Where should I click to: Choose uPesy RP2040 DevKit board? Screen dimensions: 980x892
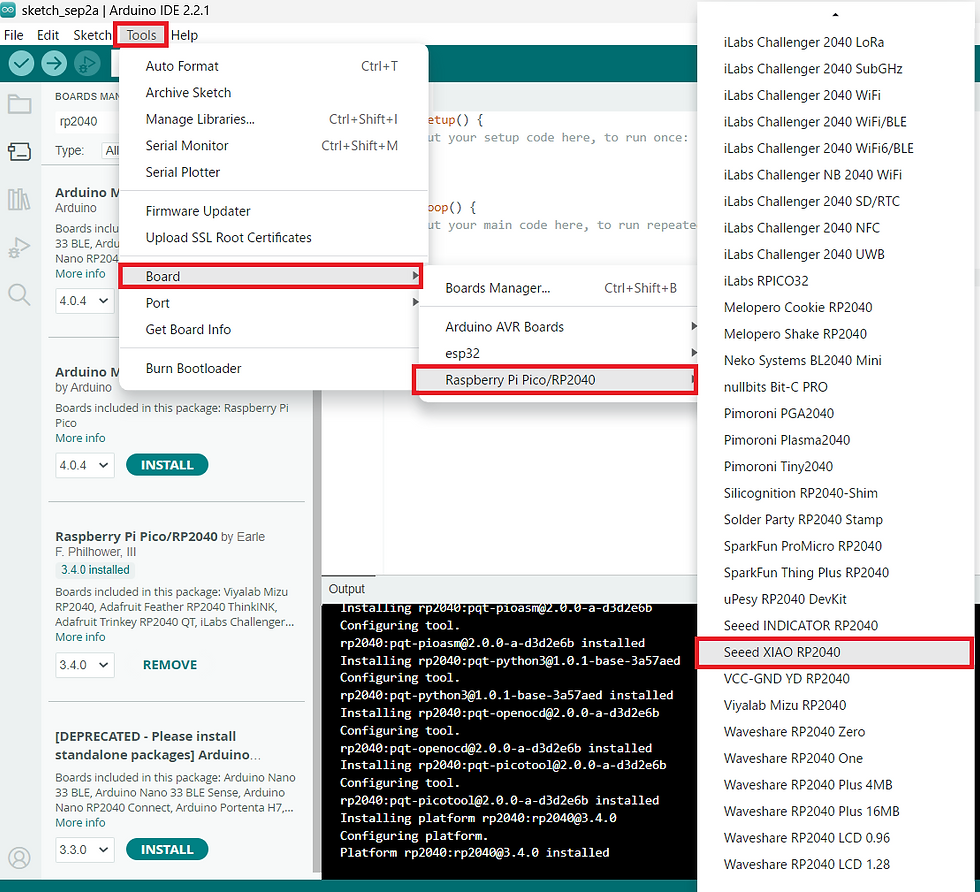coord(834,599)
